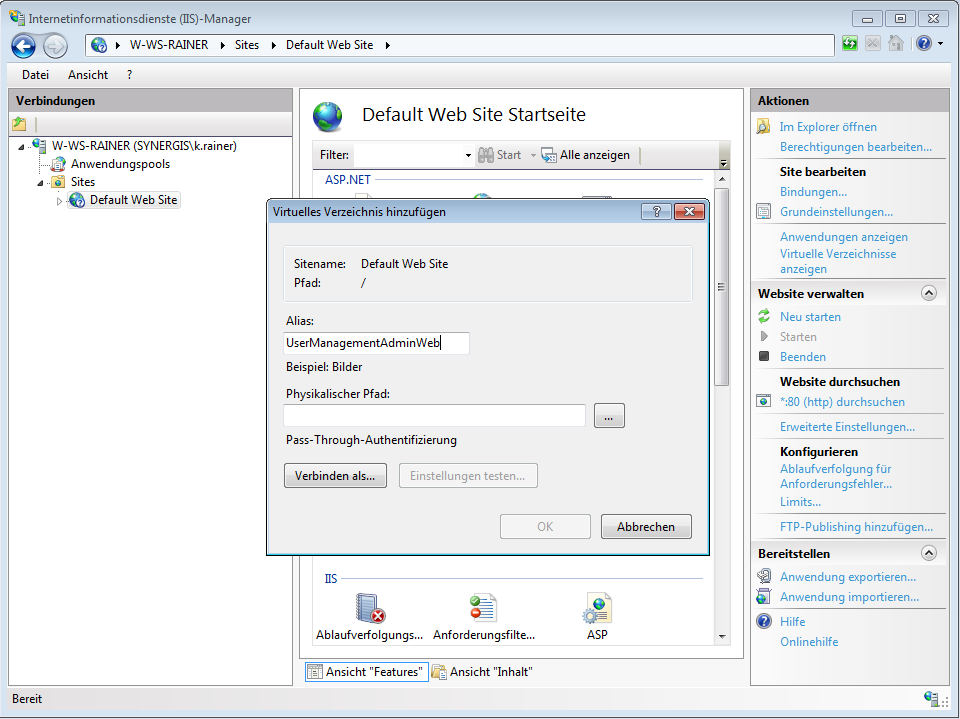Select Anwendungspools in the connections tree
This screenshot has width=960, height=719.
120,164
